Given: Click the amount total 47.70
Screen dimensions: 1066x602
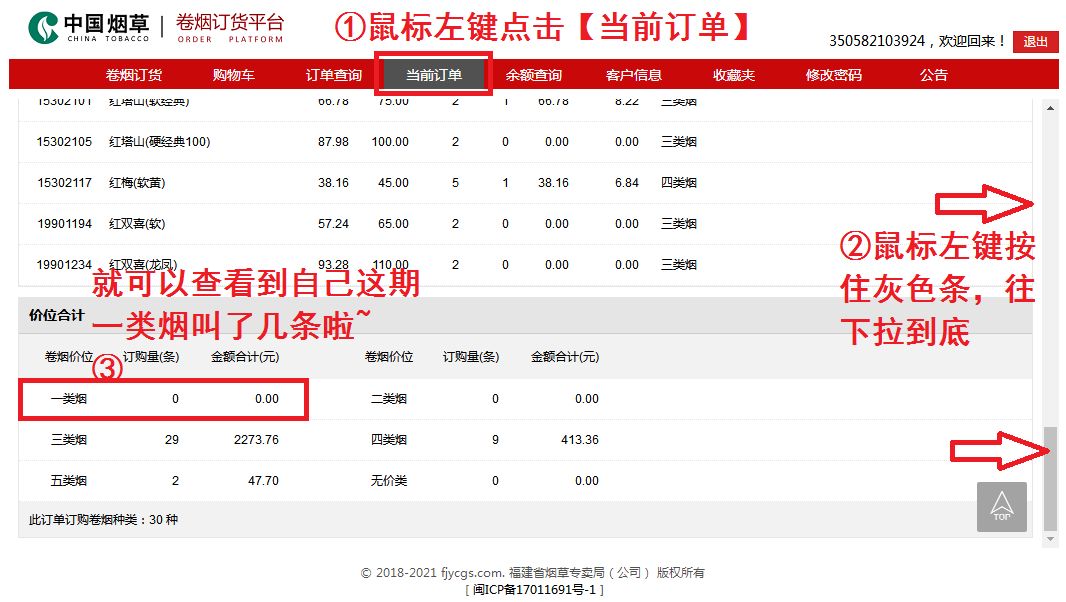Looking at the screenshot, I should [x=263, y=480].
